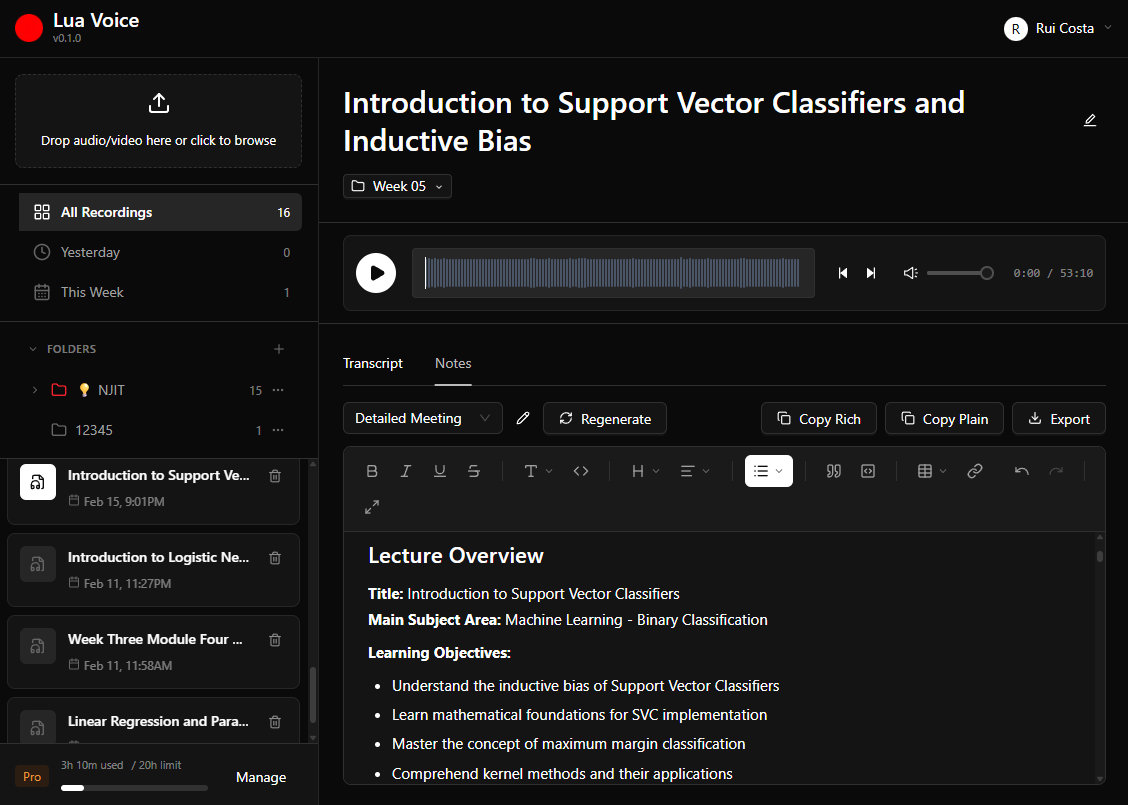Open the Week 05 folder dropdown
1128x805 pixels.
pyautogui.click(x=397, y=186)
